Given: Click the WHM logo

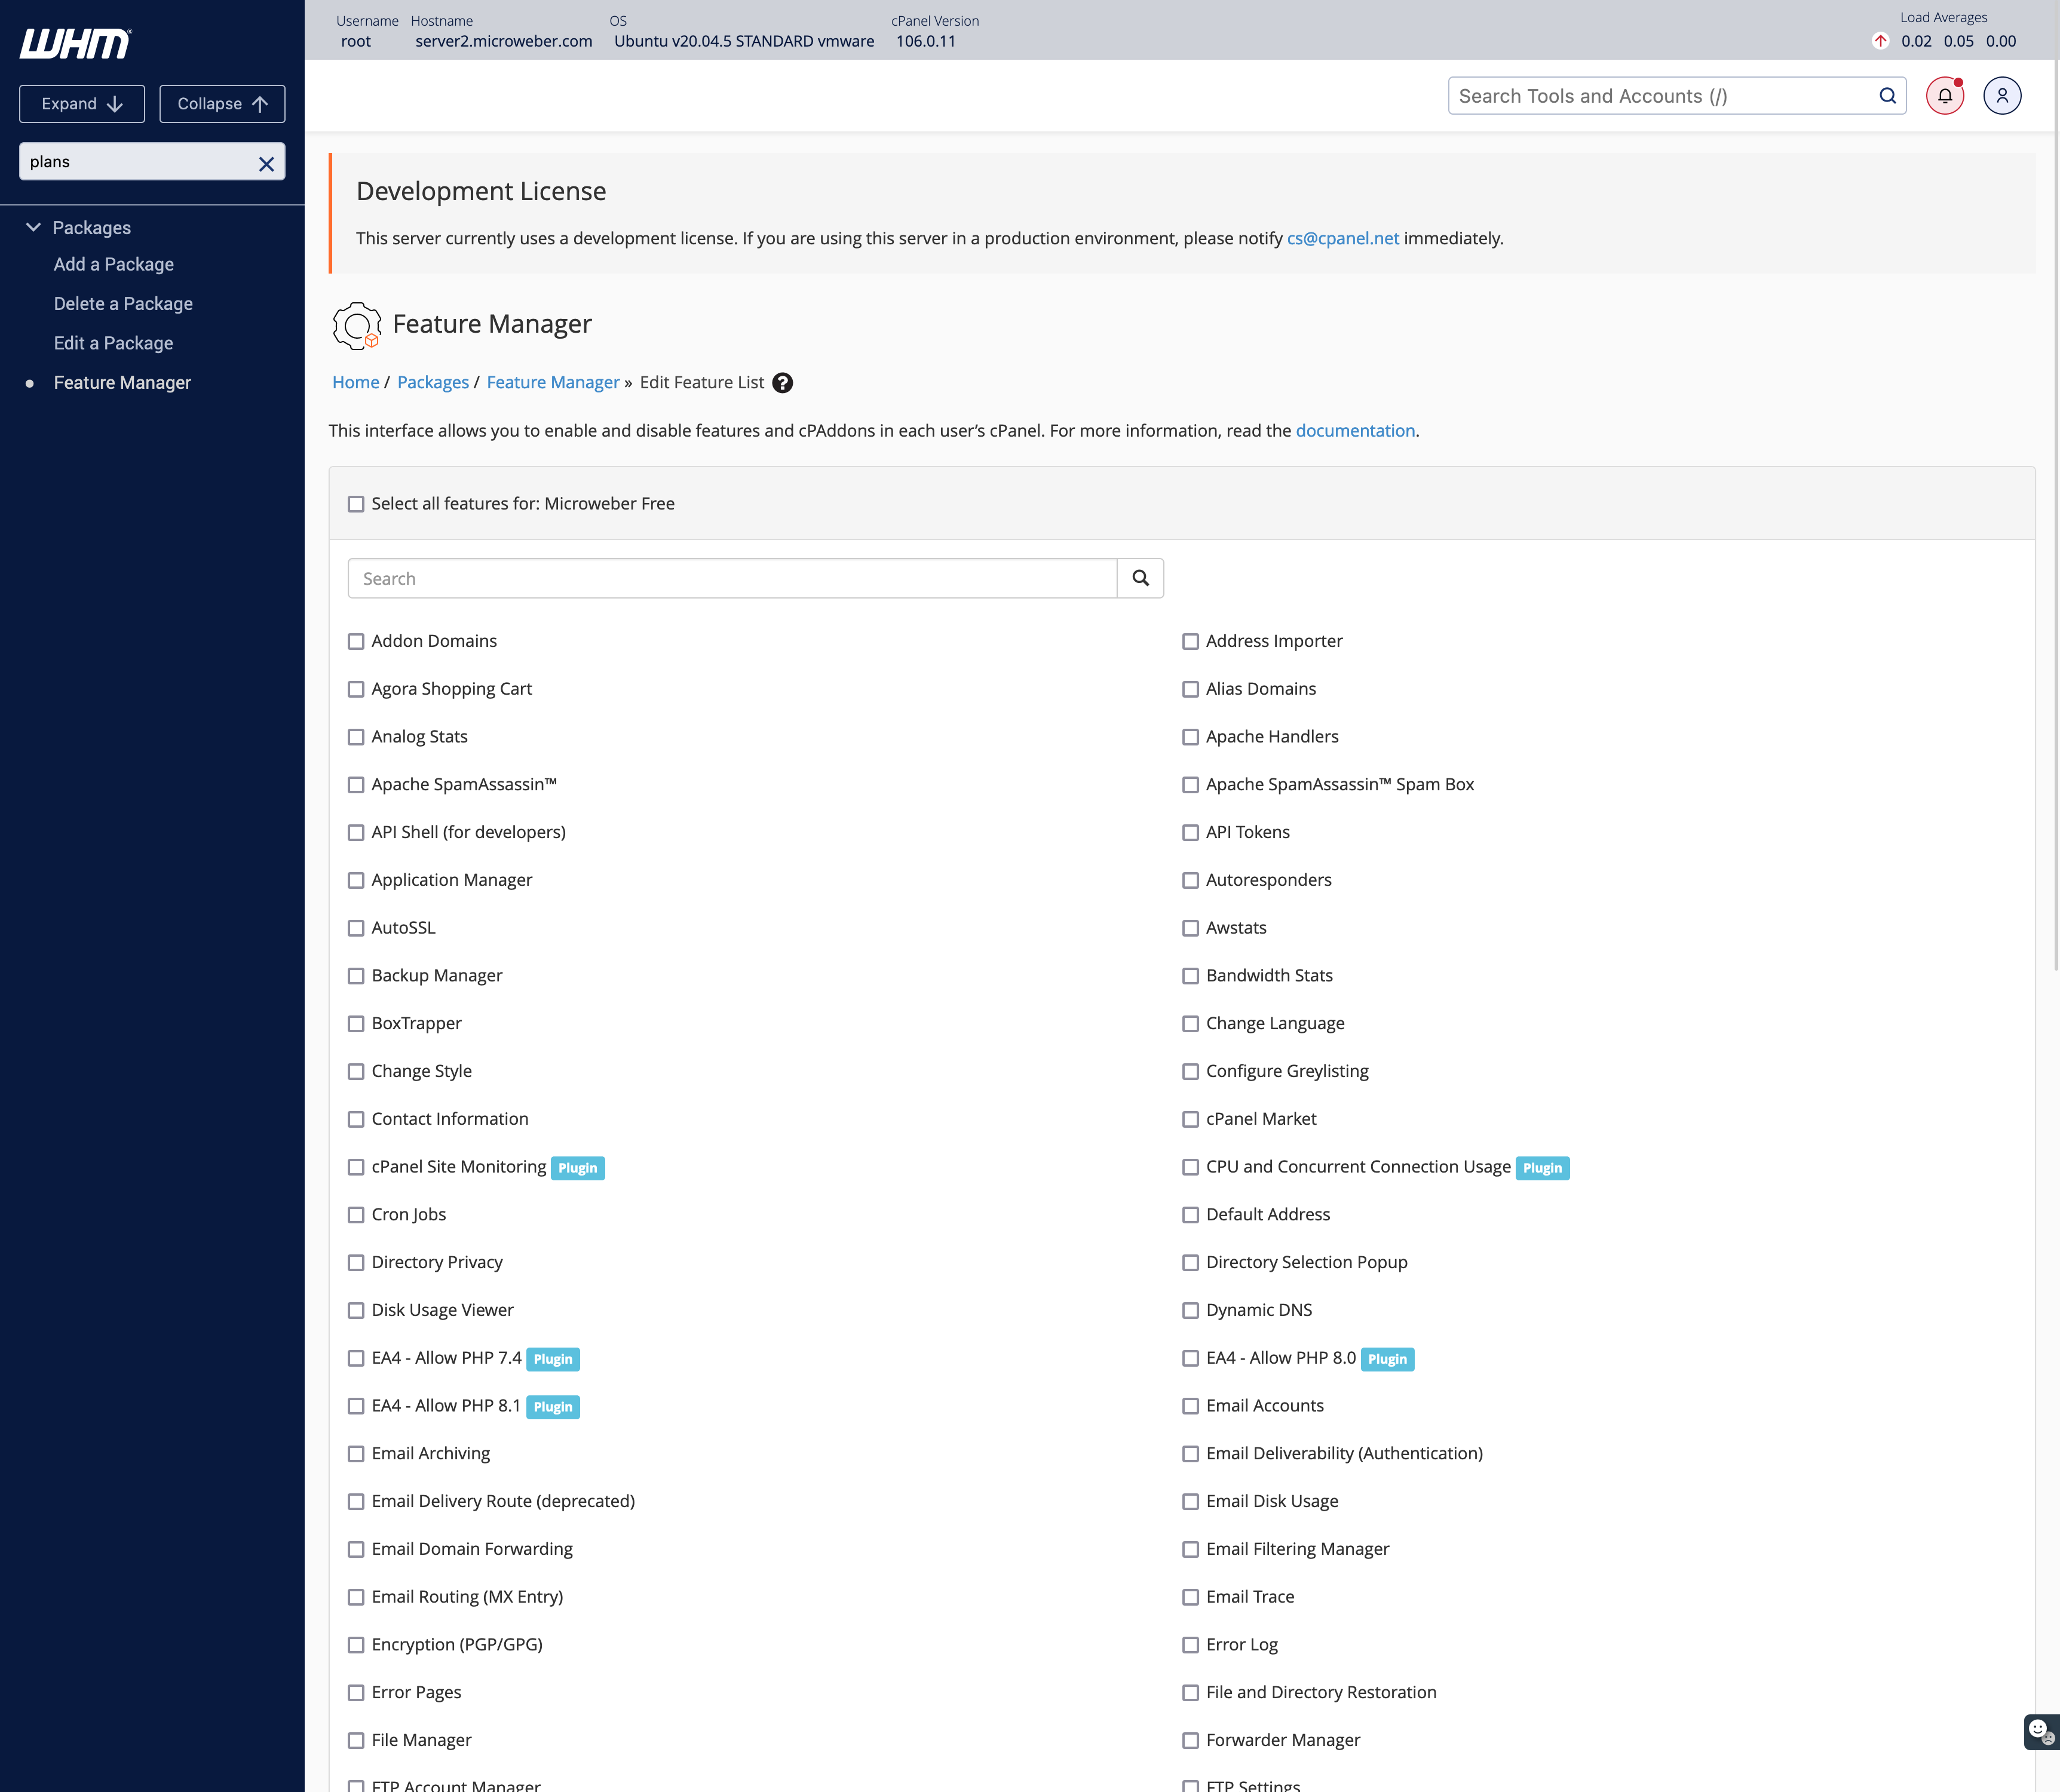Looking at the screenshot, I should [x=75, y=43].
